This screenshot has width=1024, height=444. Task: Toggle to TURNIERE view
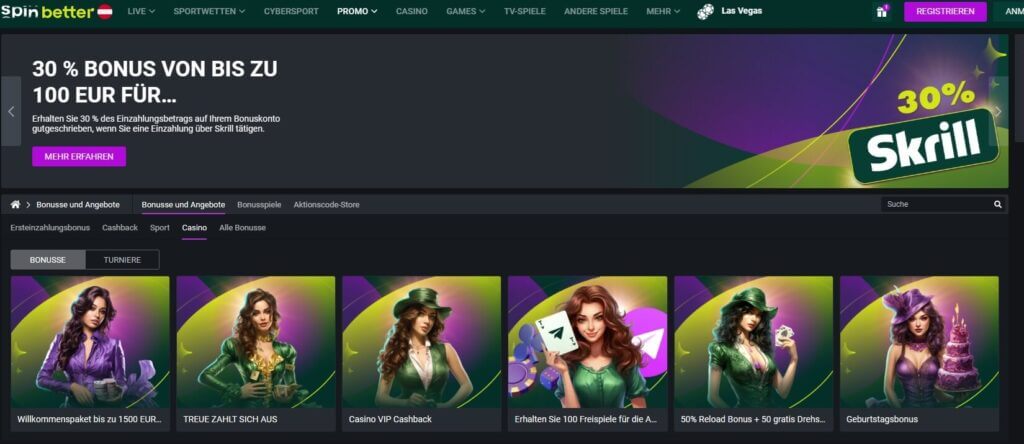point(122,260)
